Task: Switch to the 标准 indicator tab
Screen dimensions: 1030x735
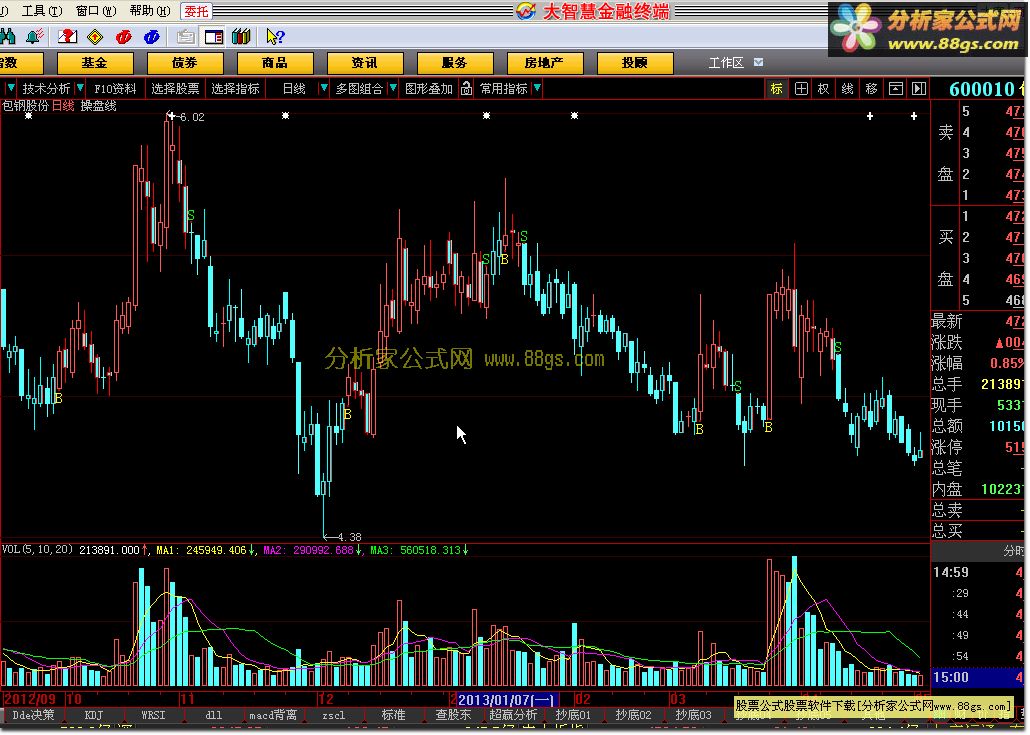Action: tap(393, 715)
